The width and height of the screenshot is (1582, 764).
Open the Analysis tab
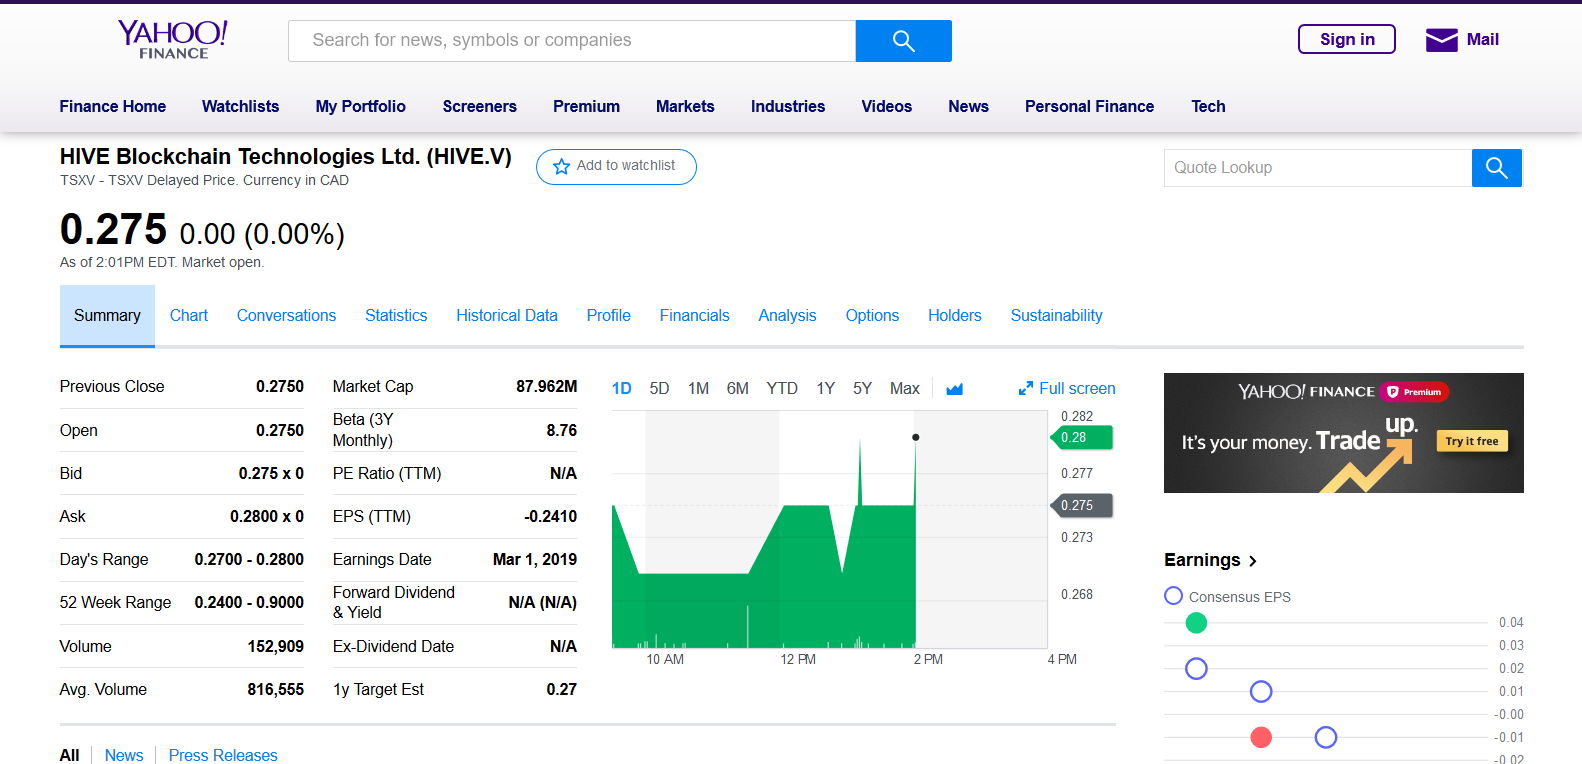click(788, 316)
